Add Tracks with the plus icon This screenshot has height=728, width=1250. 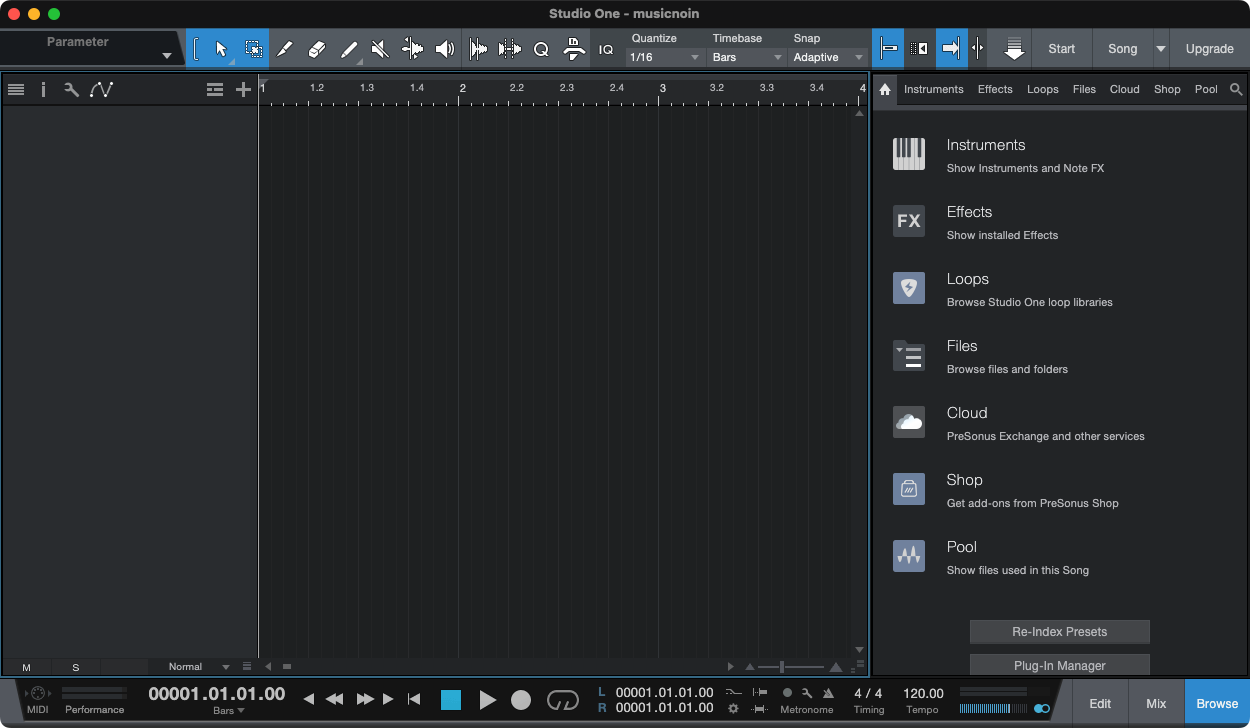(x=243, y=89)
